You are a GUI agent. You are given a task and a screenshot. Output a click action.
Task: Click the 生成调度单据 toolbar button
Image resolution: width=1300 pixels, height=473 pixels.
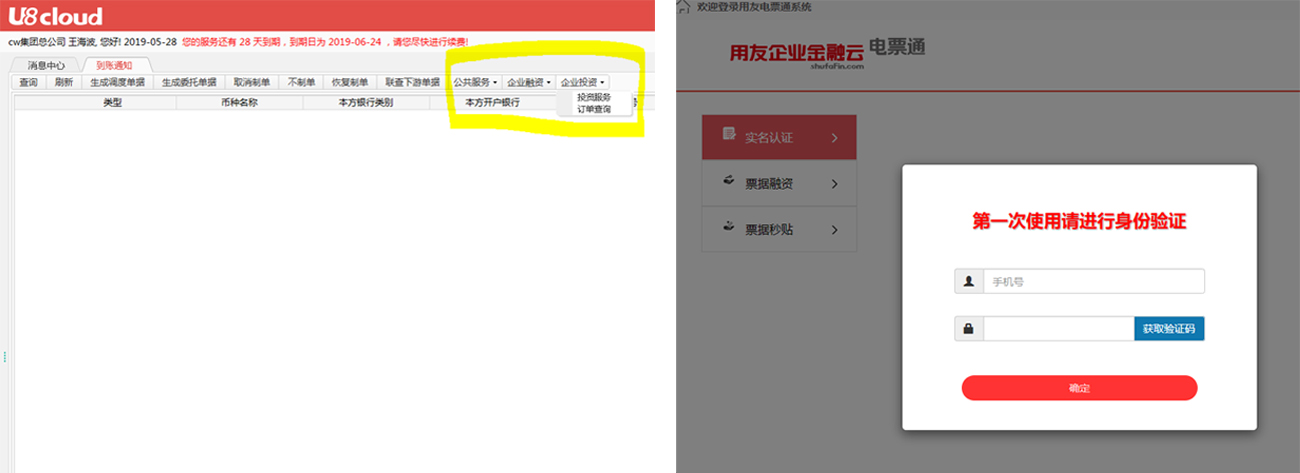(x=117, y=82)
